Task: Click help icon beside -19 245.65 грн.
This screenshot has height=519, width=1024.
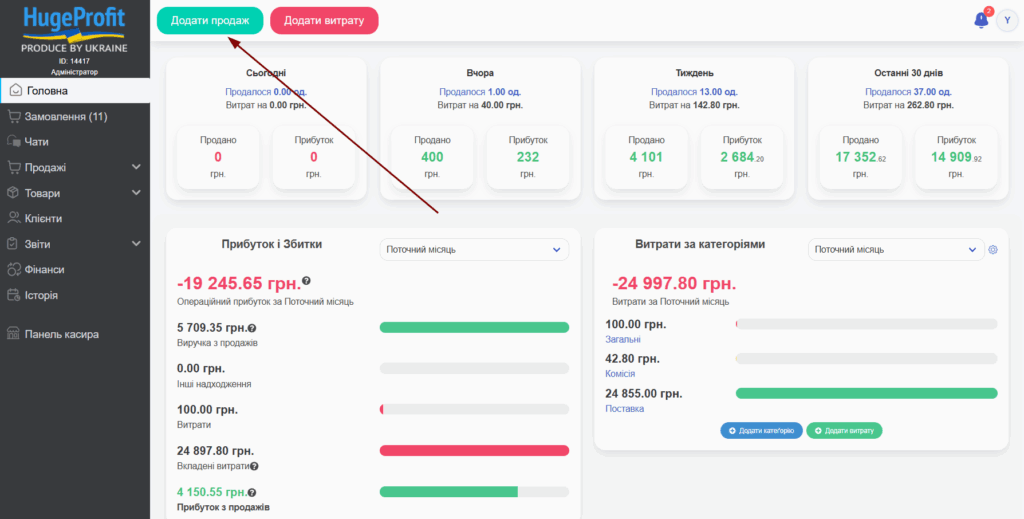Action: pos(306,281)
